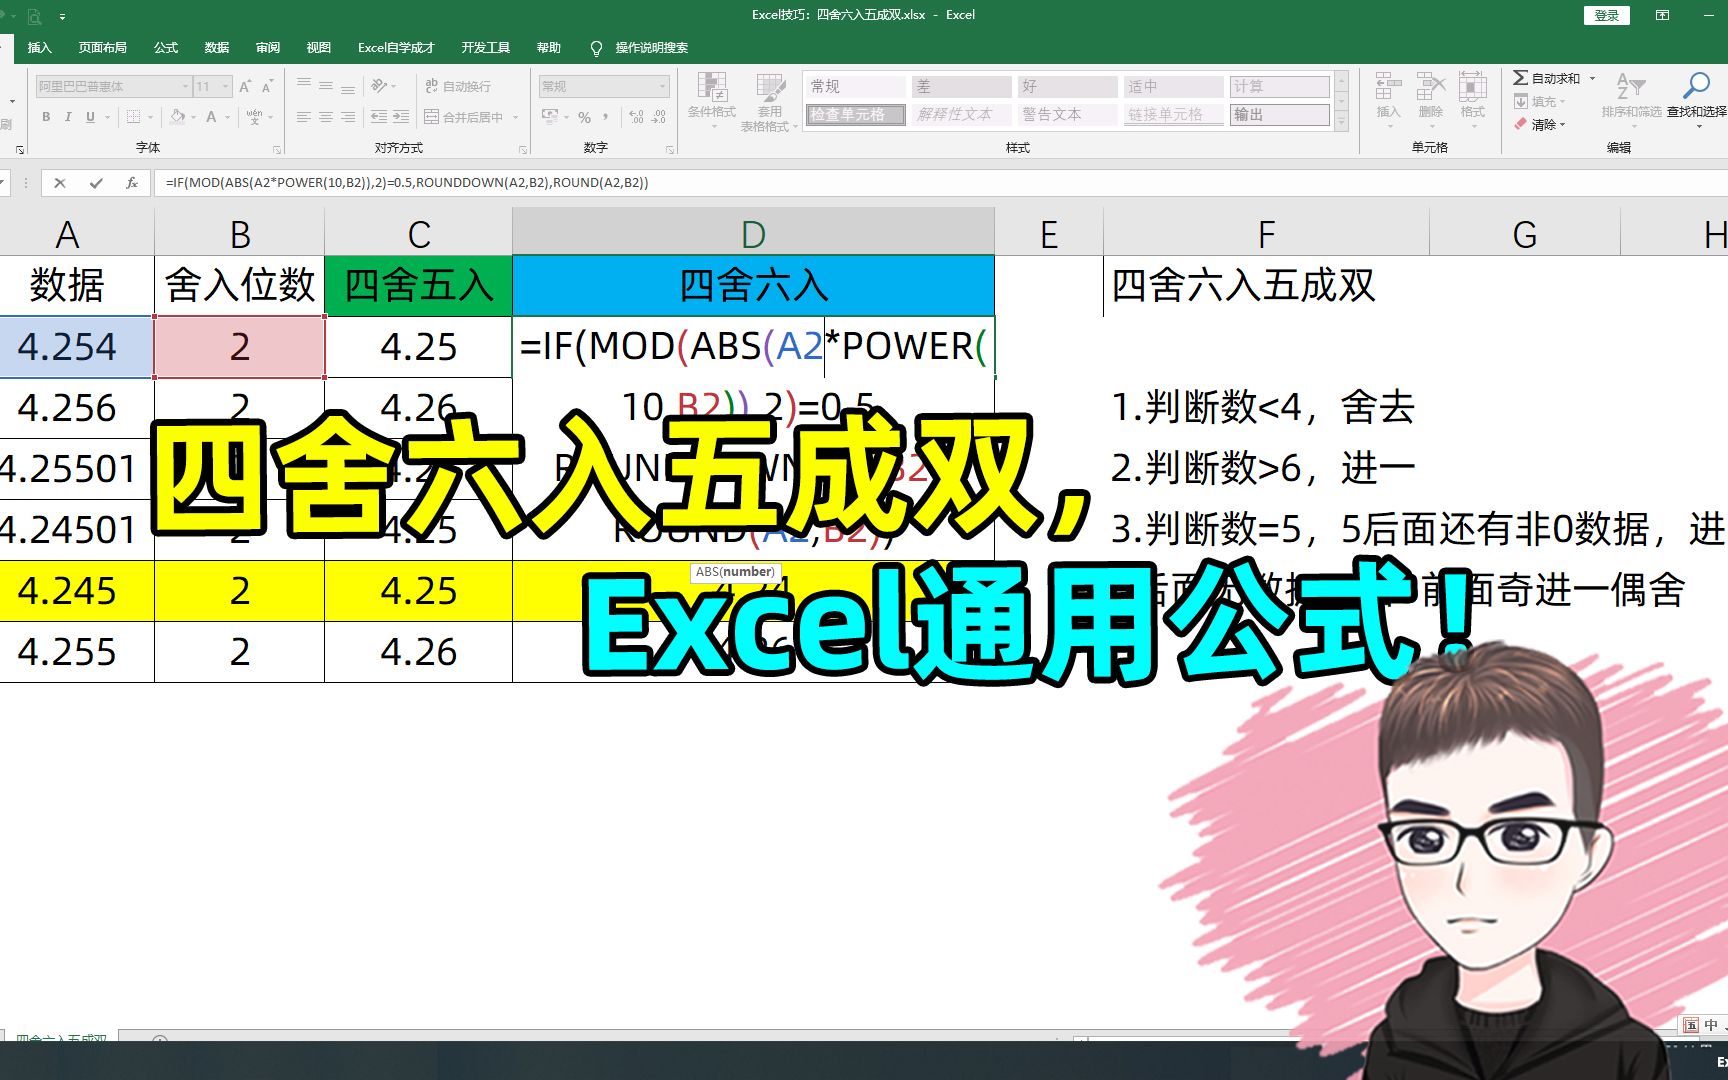Viewport: 1728px width, 1080px height.
Task: Click the 登录 (Sign in) button
Action: point(1607,15)
